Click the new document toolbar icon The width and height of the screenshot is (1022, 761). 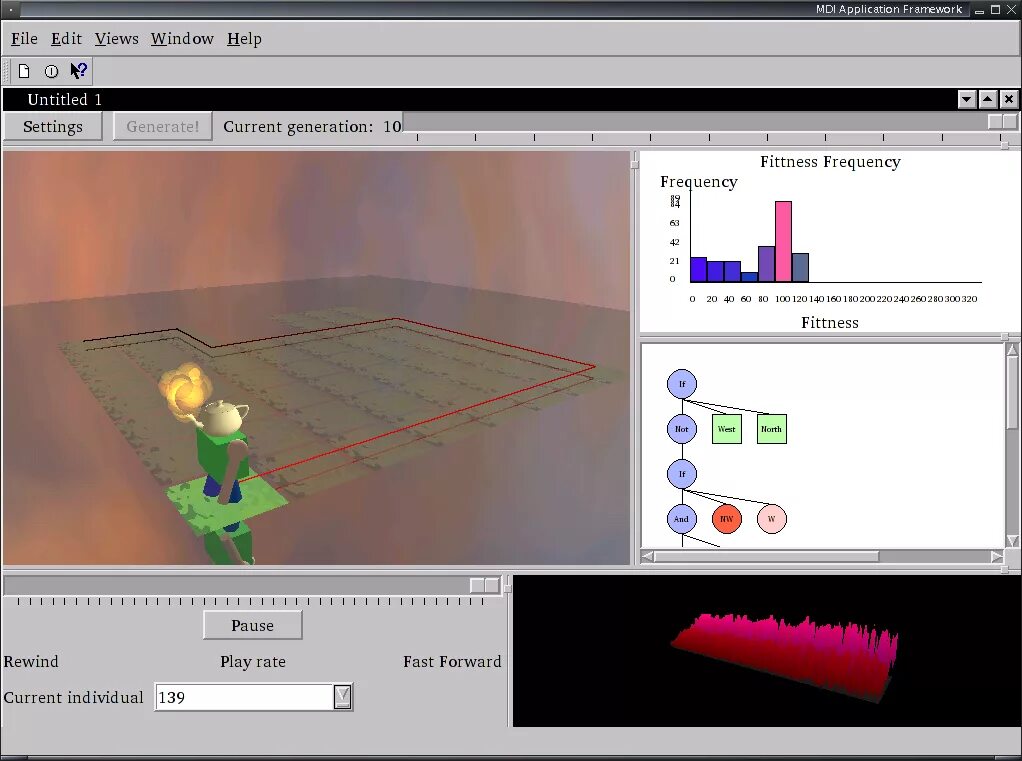(24, 71)
